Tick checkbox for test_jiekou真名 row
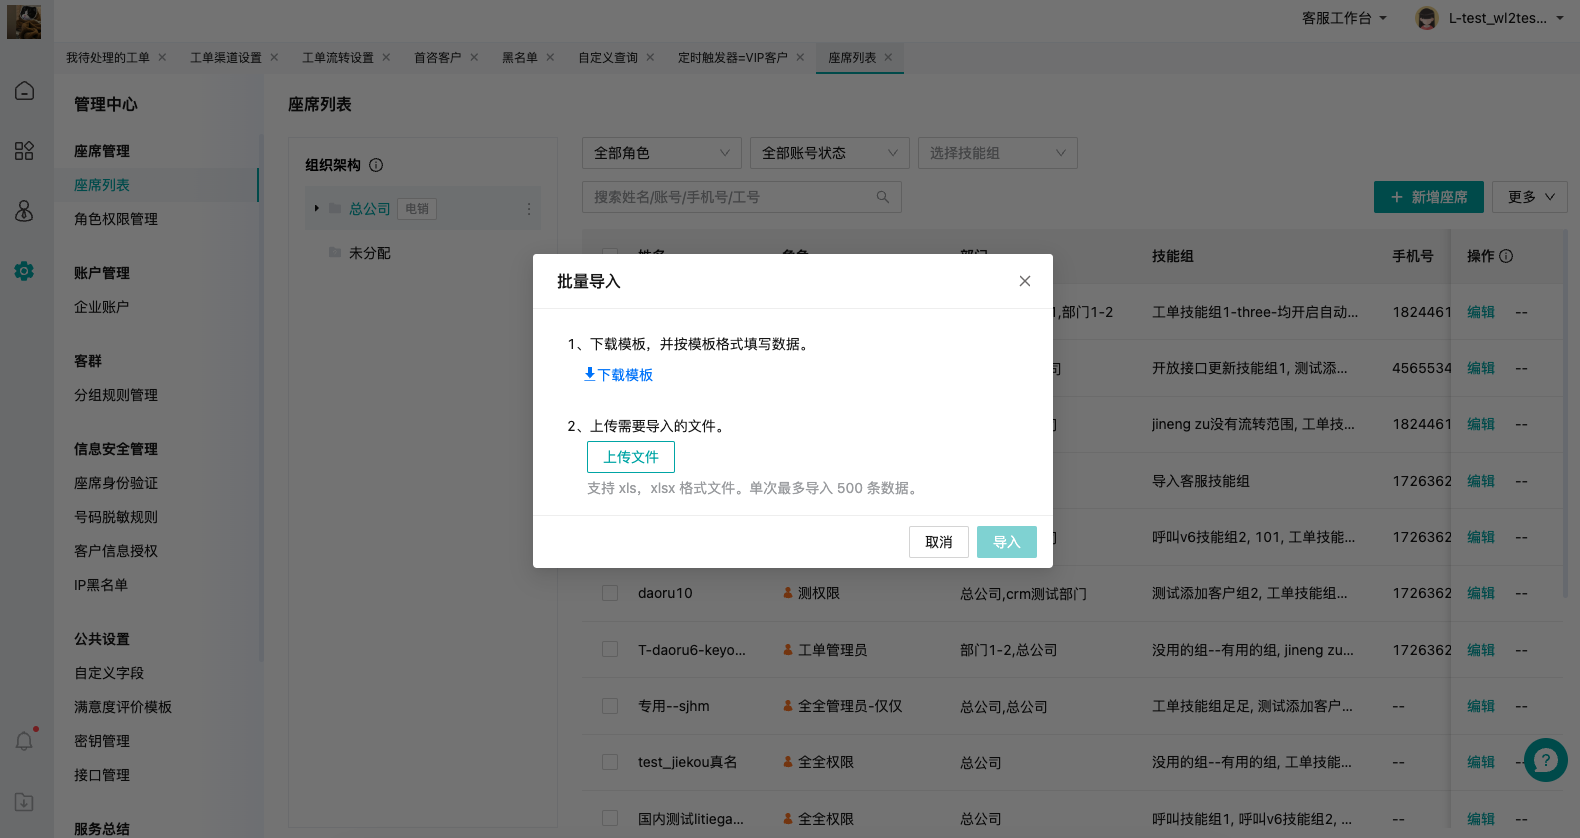 coord(610,762)
